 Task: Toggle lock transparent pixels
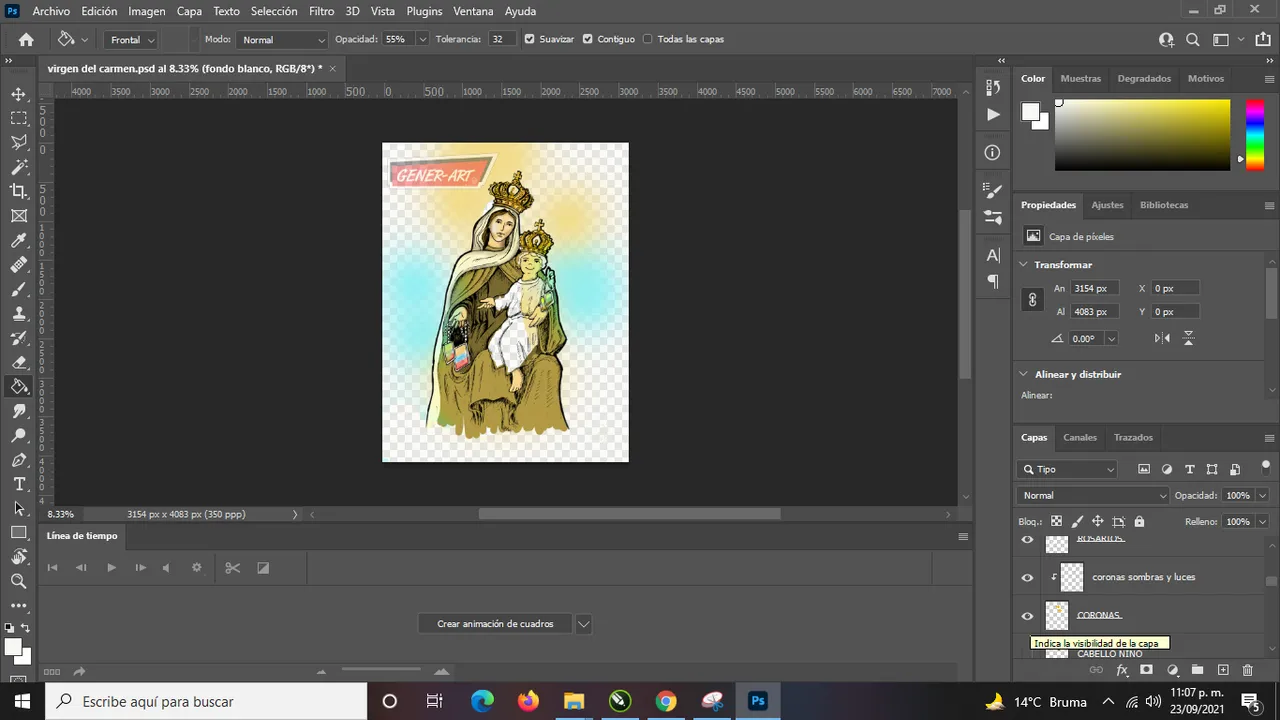point(1056,521)
